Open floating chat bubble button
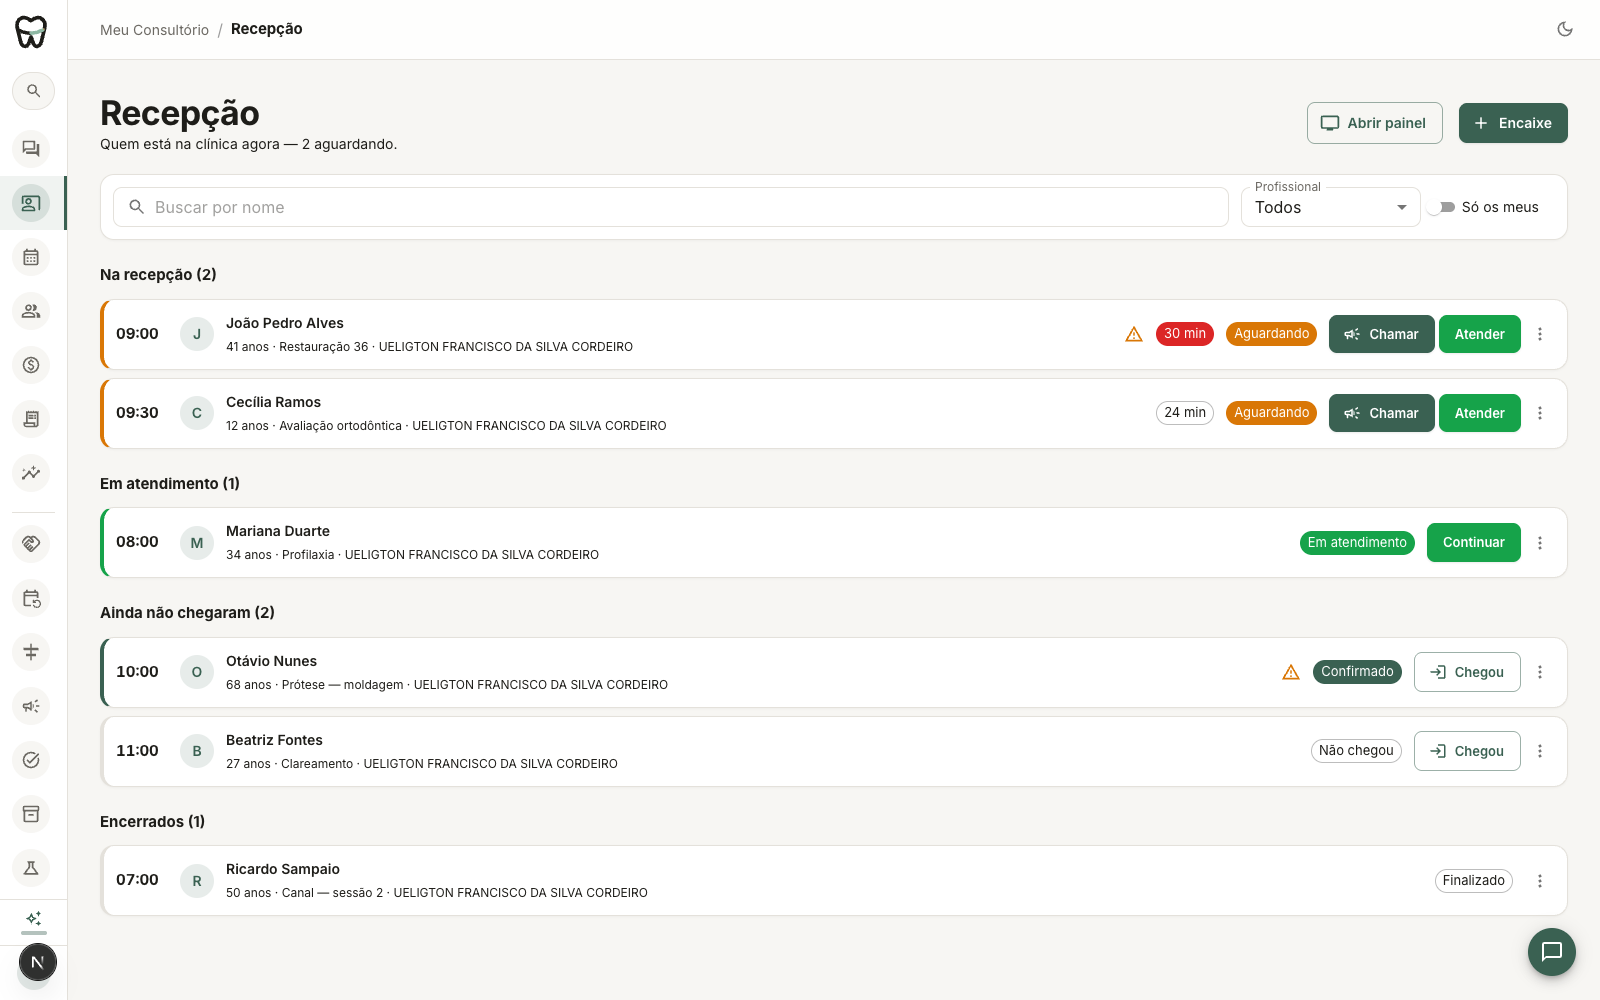Viewport: 1600px width, 1000px height. coord(1552,952)
